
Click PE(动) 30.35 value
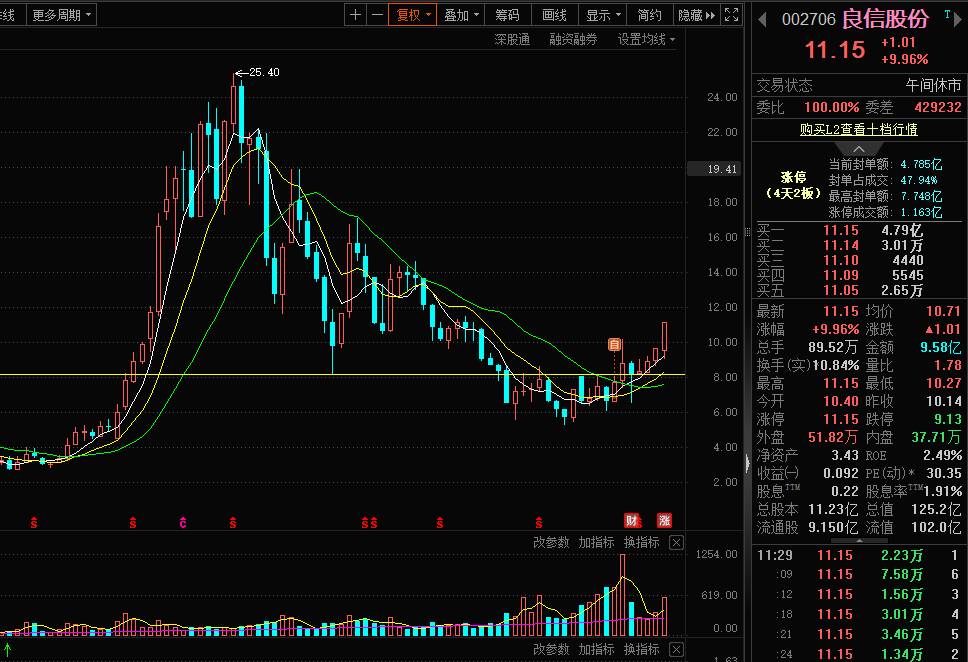[x=944, y=474]
